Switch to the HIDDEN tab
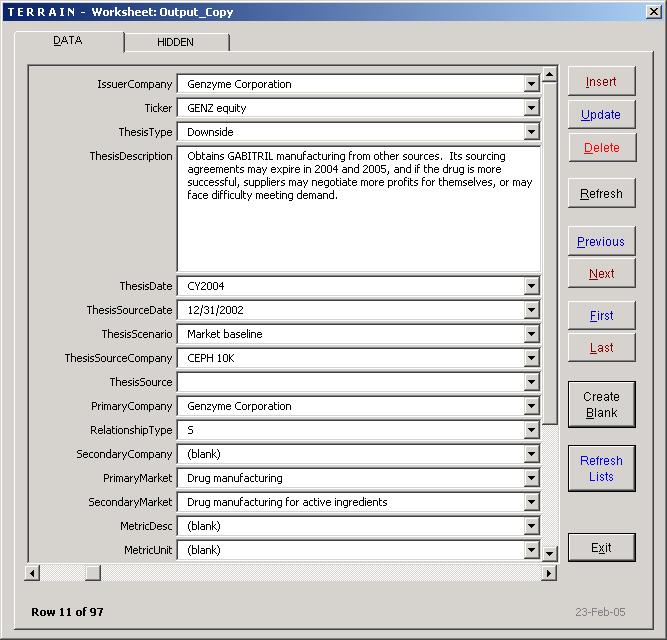The height and width of the screenshot is (640, 667). point(176,42)
